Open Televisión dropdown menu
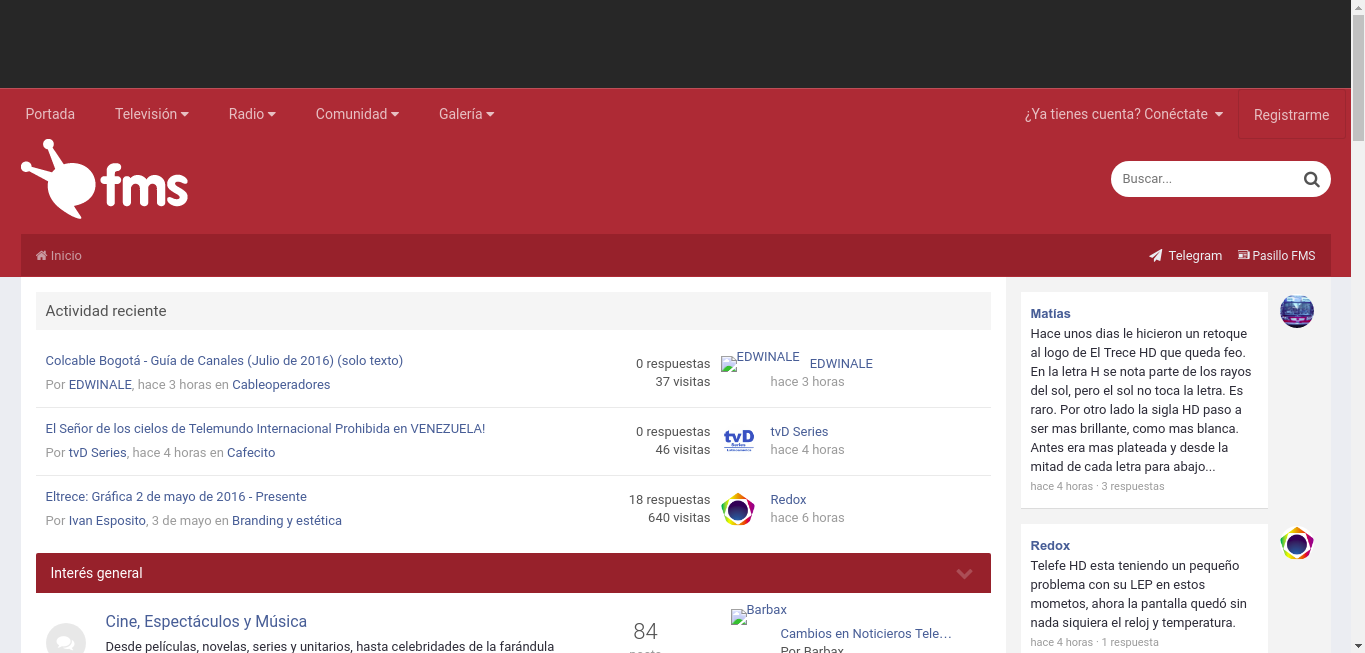The height and width of the screenshot is (653, 1365). [152, 114]
